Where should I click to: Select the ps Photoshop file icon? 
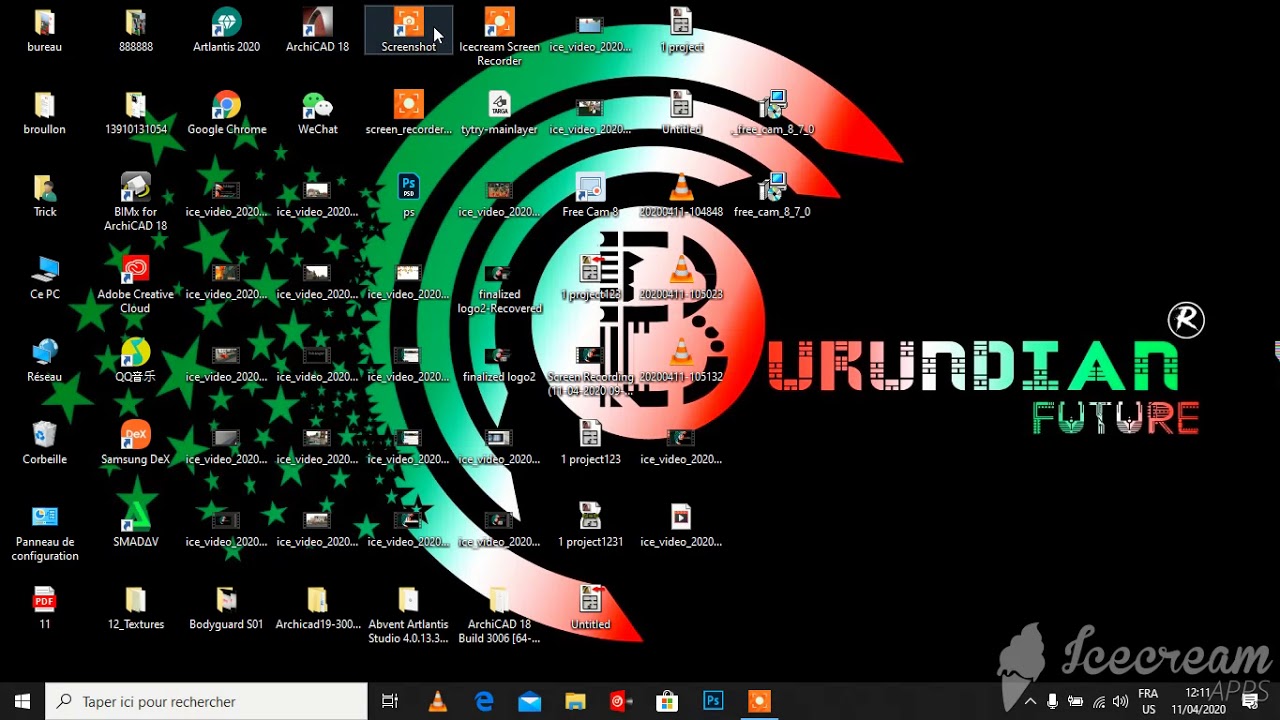[x=408, y=196]
